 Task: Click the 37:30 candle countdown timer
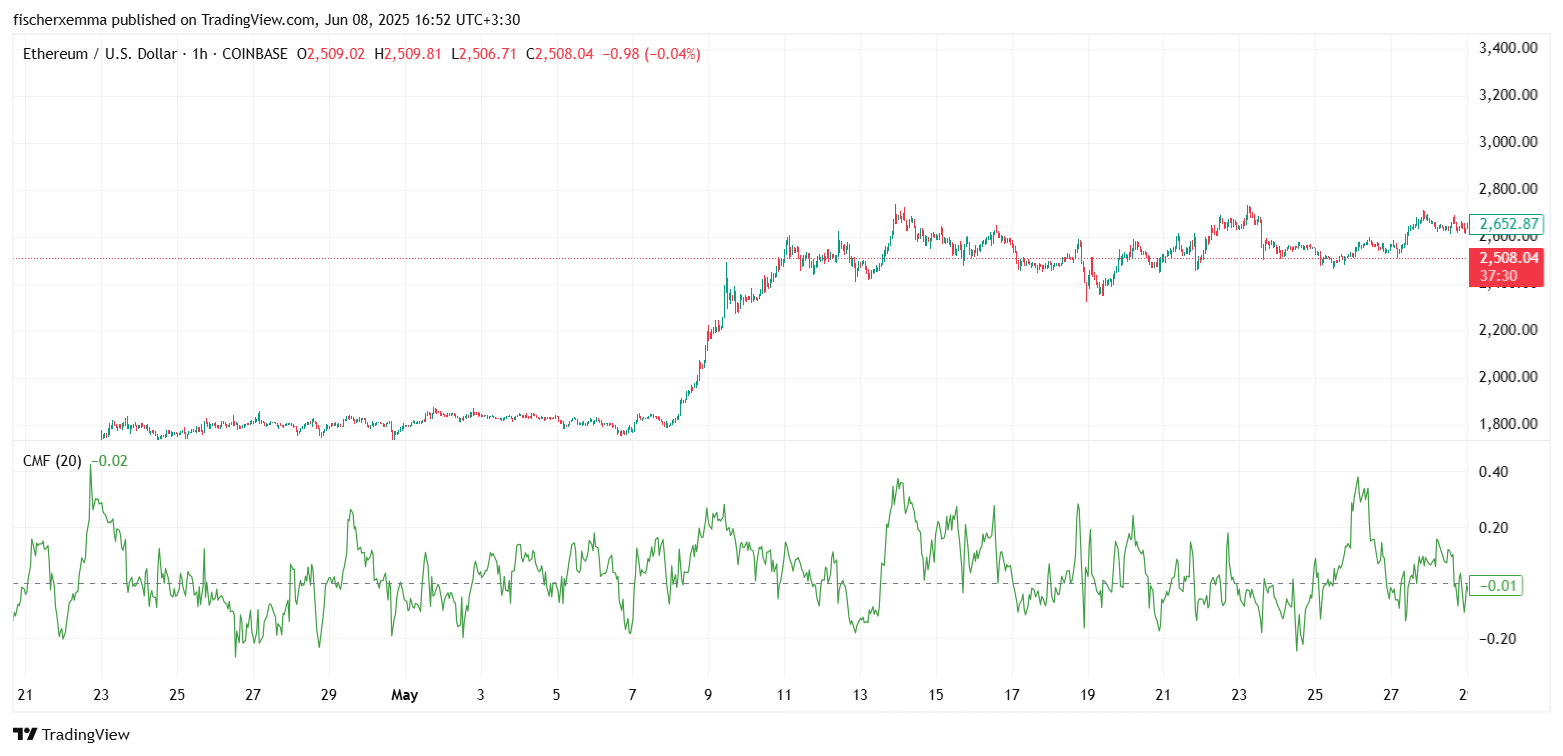pos(1498,276)
